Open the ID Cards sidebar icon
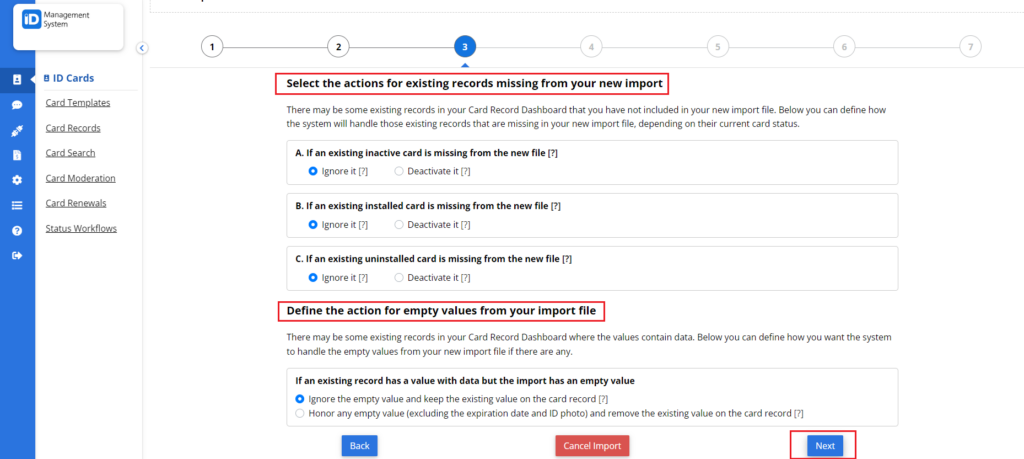This screenshot has height=459, width=1024. (x=17, y=79)
